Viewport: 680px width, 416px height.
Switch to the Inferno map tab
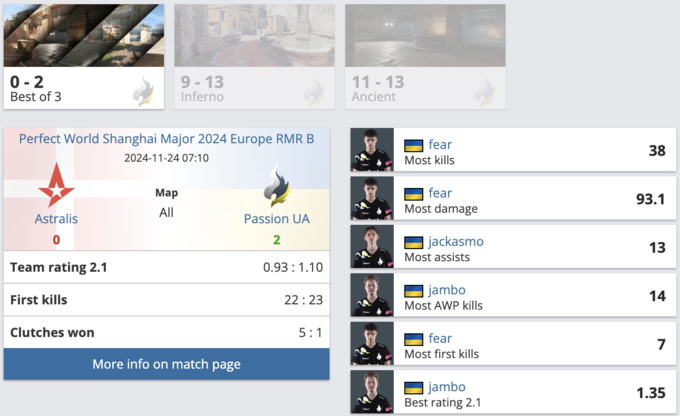(x=254, y=57)
